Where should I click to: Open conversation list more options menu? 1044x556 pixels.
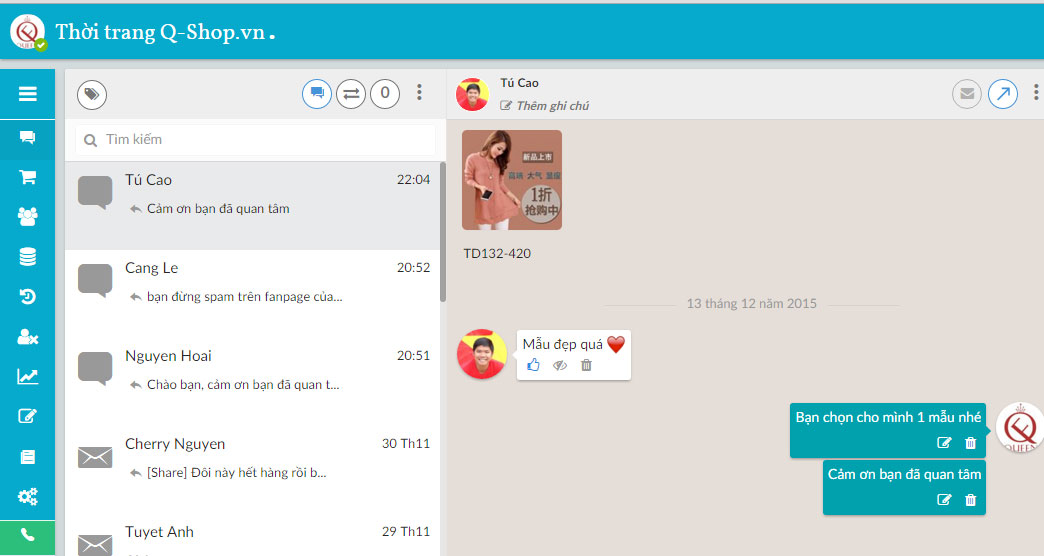[x=419, y=93]
